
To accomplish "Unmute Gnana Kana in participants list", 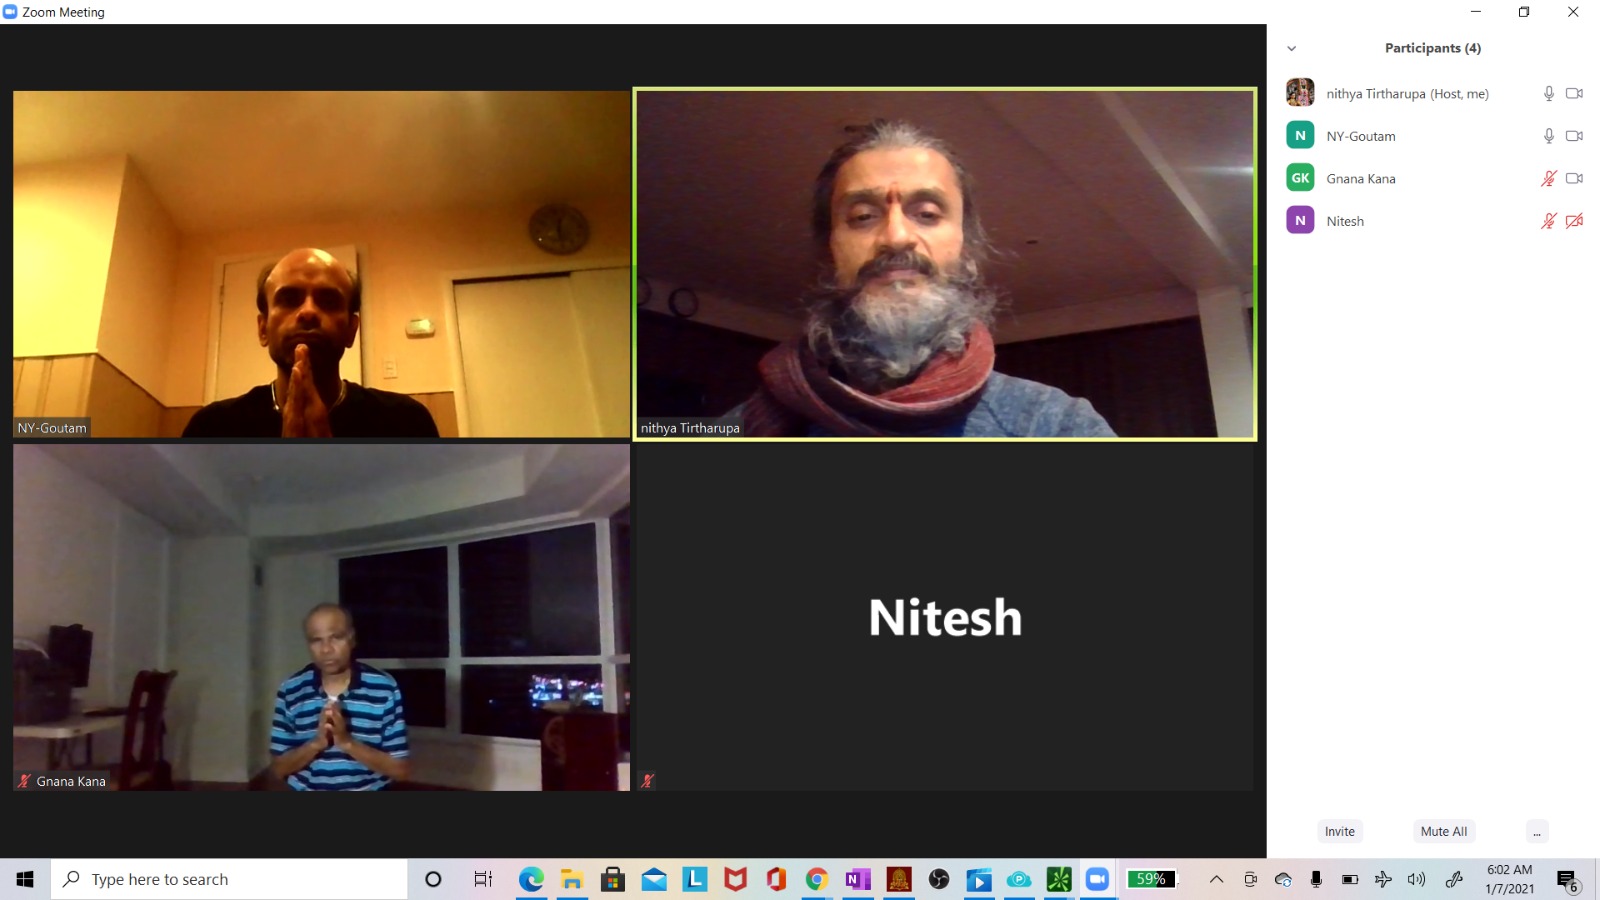I will (x=1548, y=178).
